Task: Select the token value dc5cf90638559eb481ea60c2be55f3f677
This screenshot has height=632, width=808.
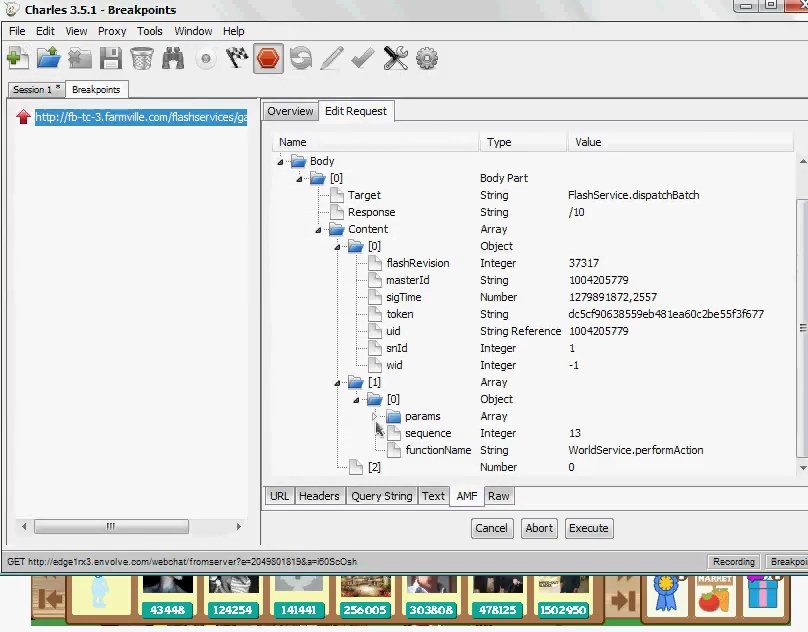Action: (x=666, y=314)
